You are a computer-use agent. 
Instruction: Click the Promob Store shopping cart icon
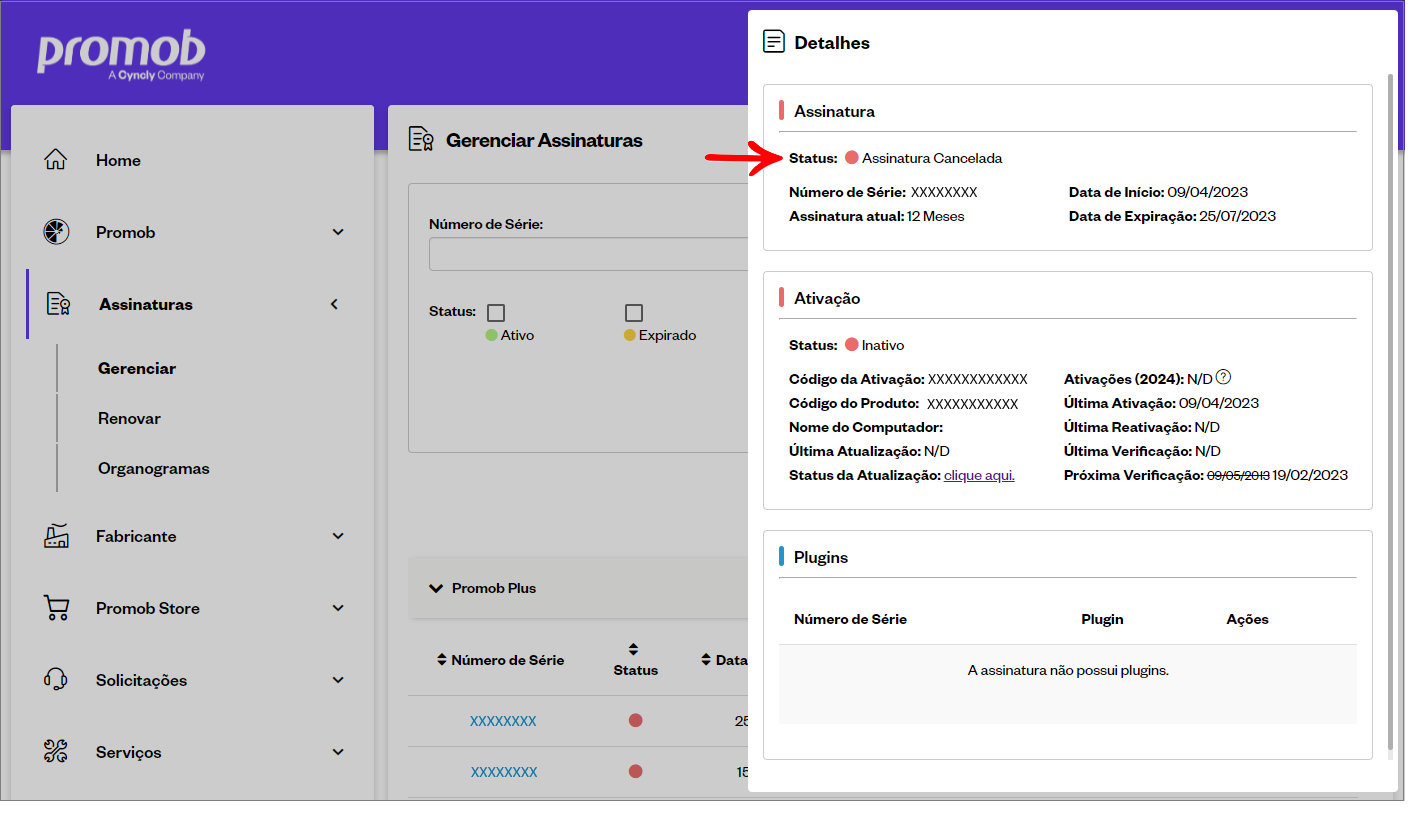56,608
